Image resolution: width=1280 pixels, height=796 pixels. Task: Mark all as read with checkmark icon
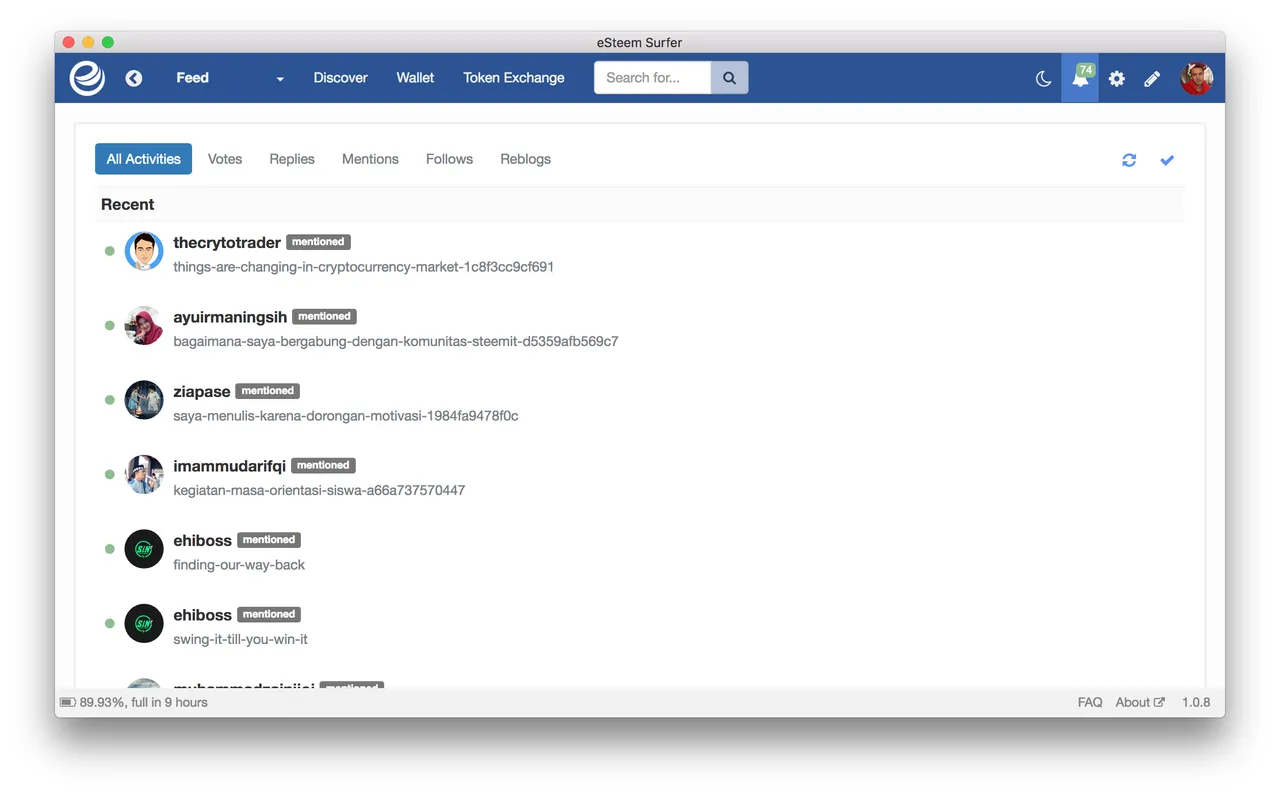tap(1167, 160)
